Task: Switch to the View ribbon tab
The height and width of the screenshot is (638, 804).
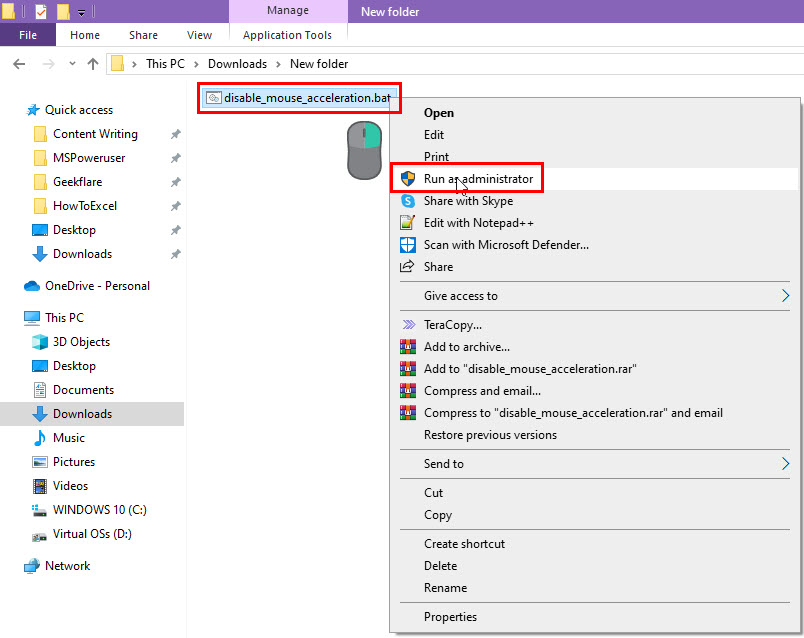Action: click(199, 35)
